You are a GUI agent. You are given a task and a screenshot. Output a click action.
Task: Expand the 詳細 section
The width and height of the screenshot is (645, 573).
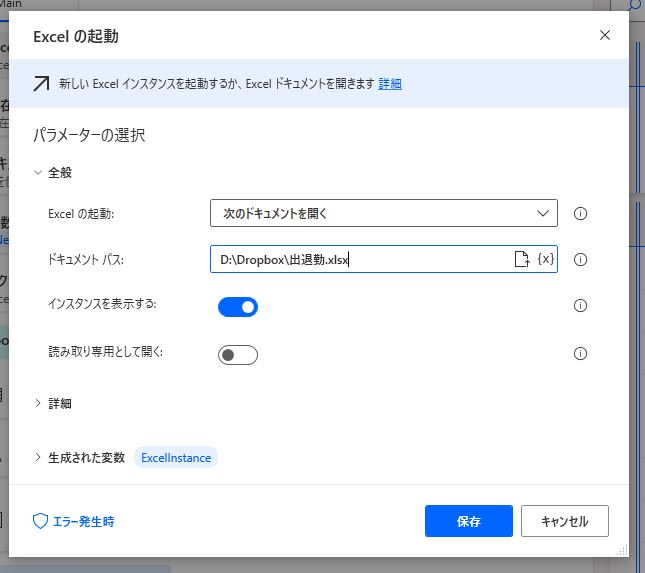[x=38, y=403]
